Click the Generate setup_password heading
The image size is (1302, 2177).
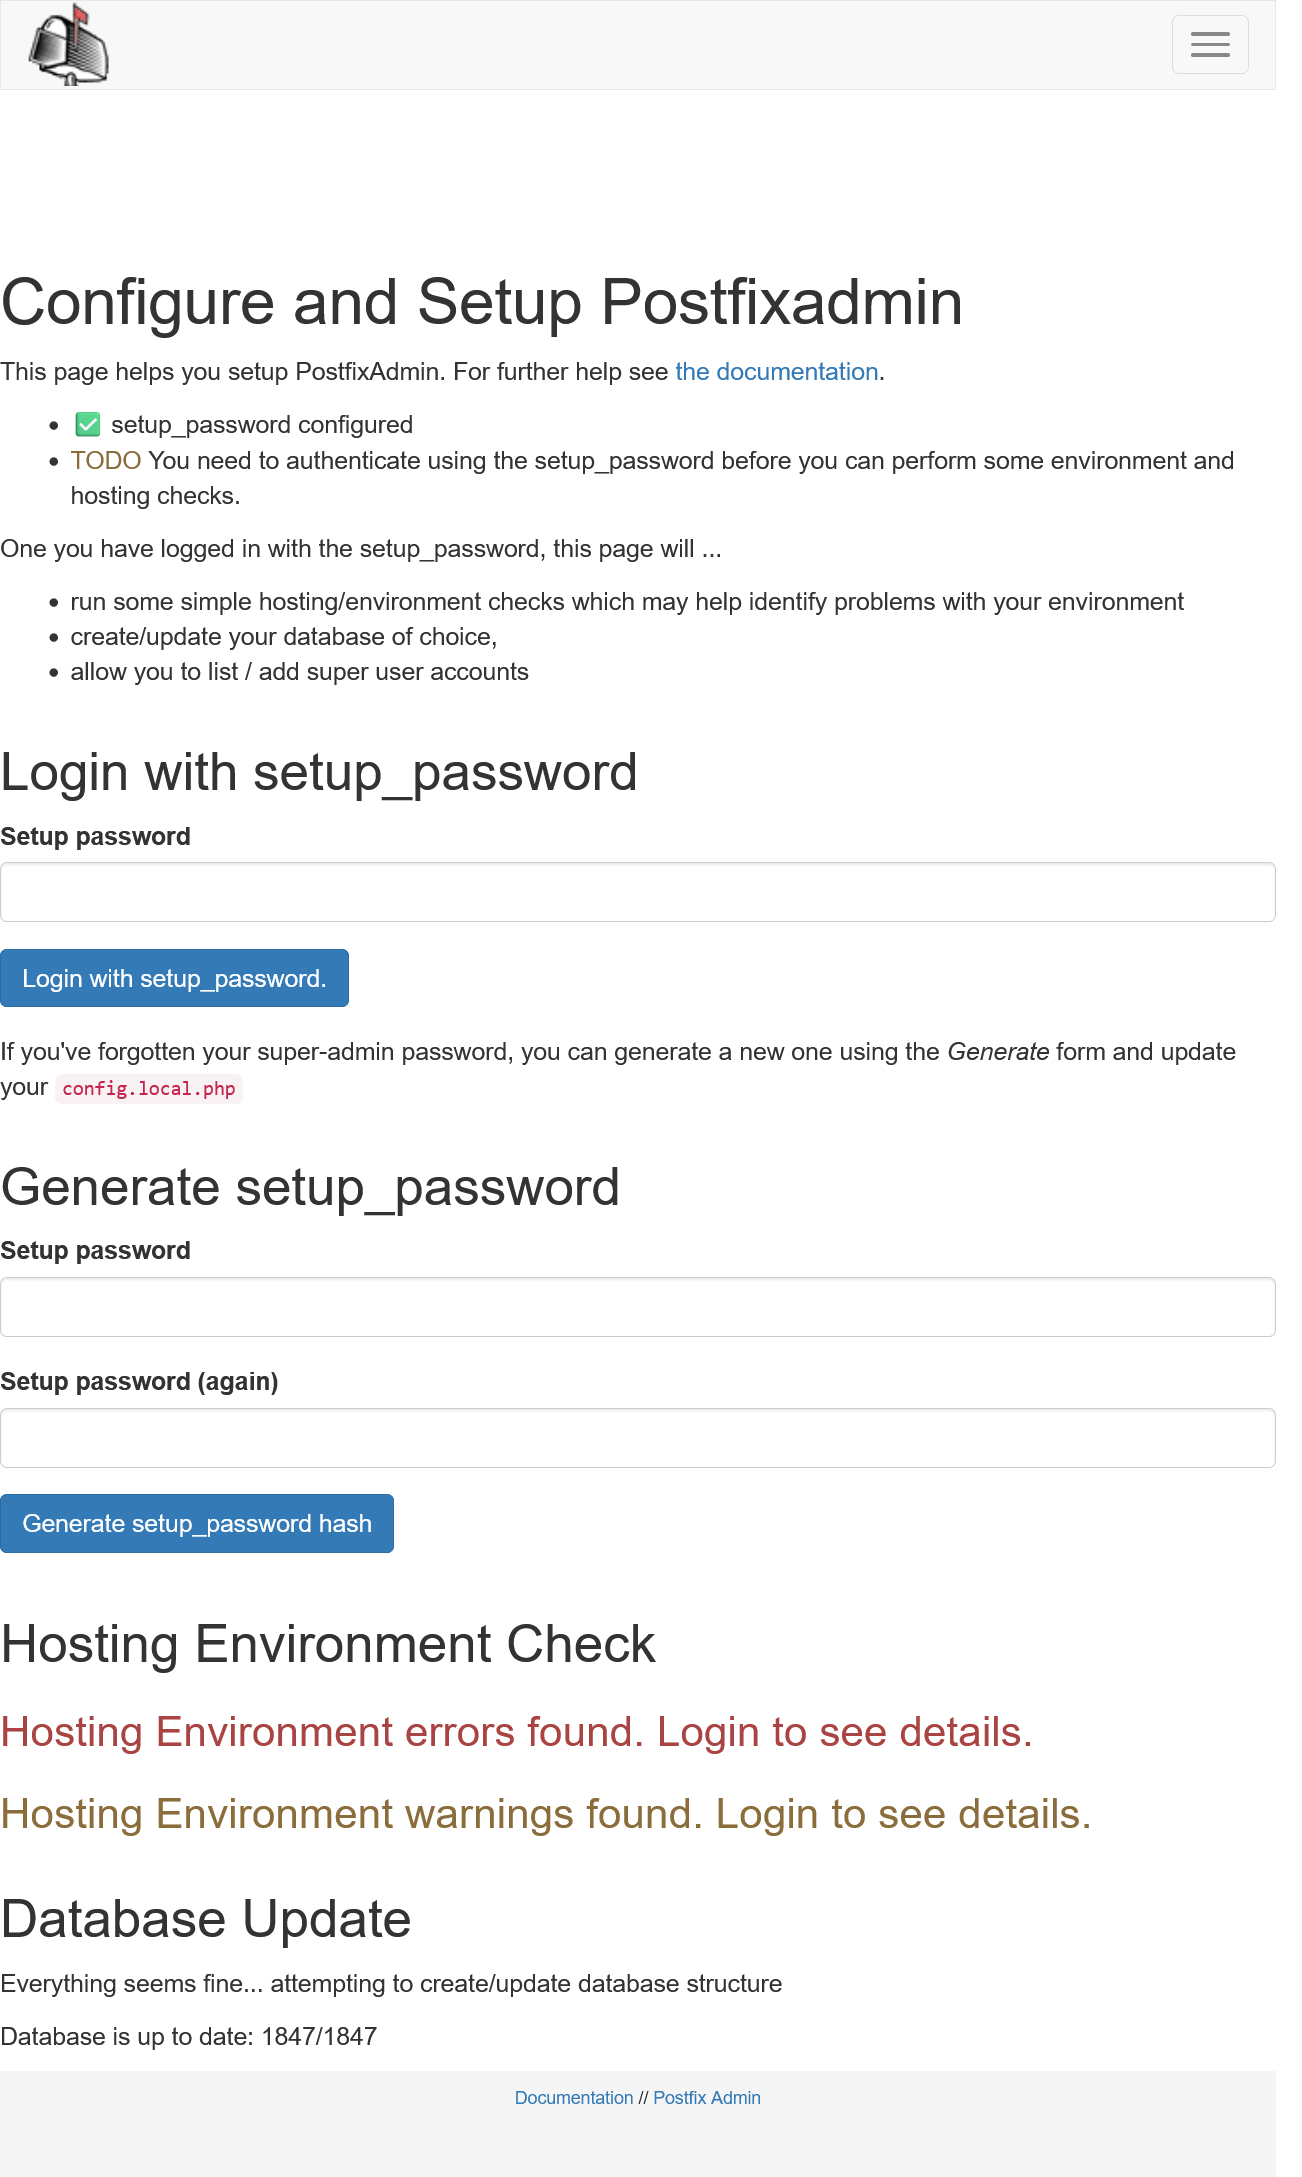pyautogui.click(x=310, y=1188)
